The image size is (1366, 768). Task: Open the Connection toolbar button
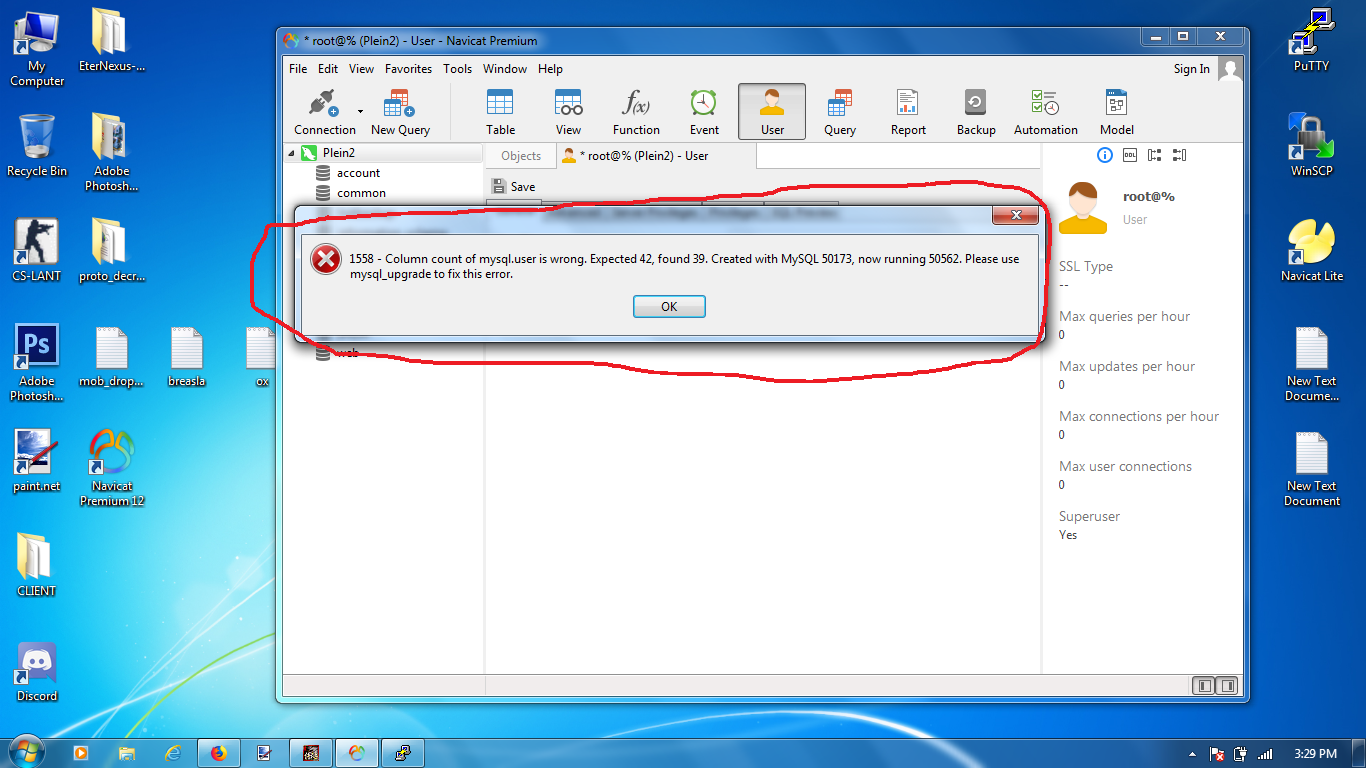pos(324,112)
